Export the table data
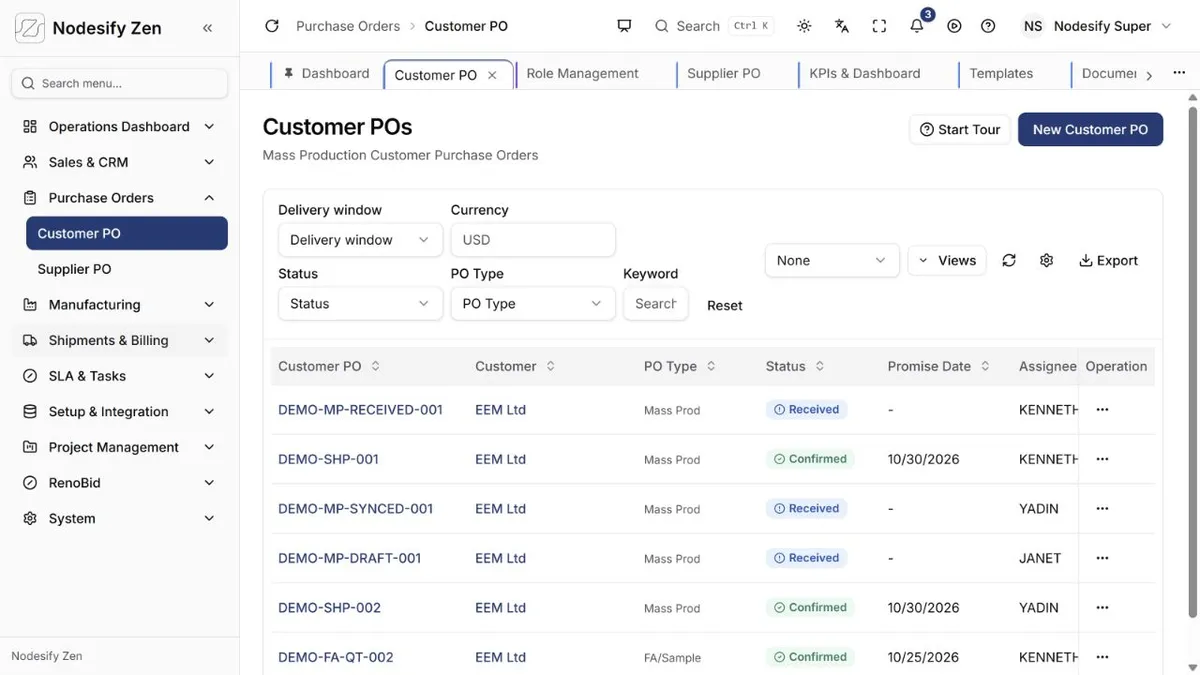This screenshot has width=1200, height=675. 1108,260
